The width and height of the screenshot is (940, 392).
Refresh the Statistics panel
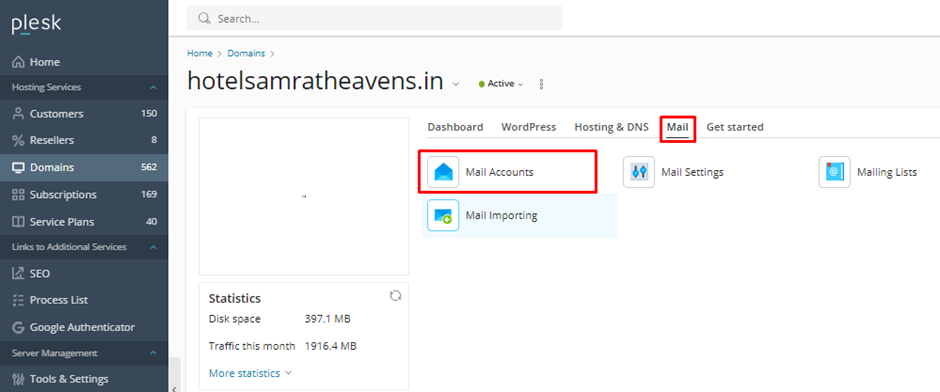[x=395, y=295]
